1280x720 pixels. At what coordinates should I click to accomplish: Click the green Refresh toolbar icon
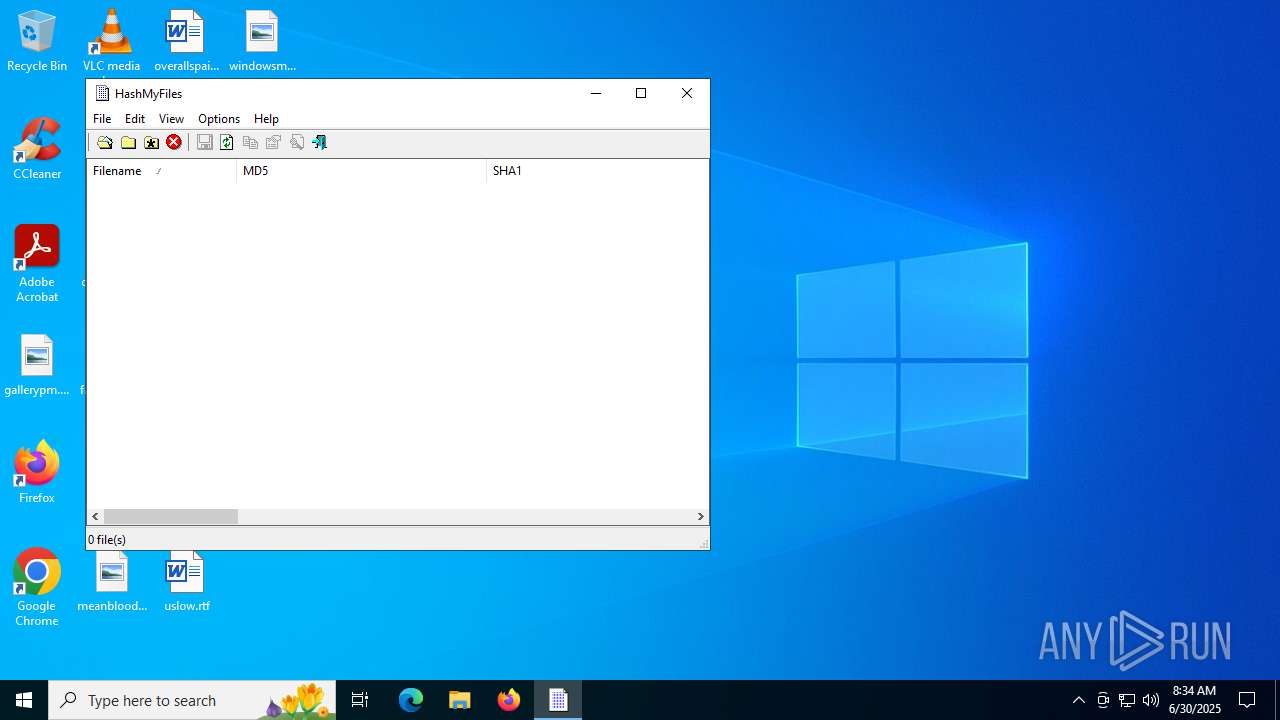(227, 142)
